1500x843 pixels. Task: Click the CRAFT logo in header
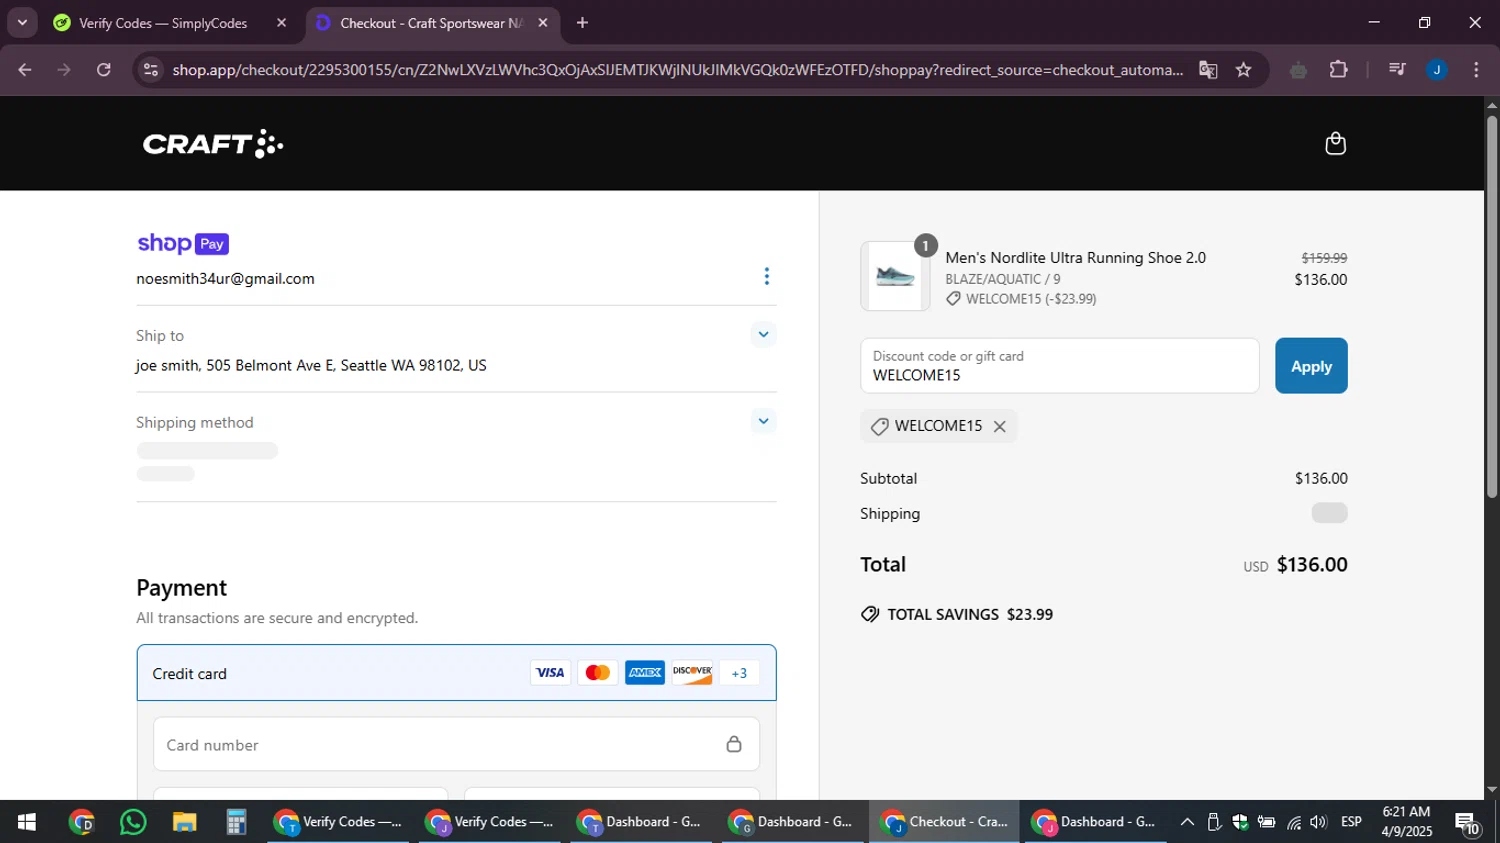(213, 144)
